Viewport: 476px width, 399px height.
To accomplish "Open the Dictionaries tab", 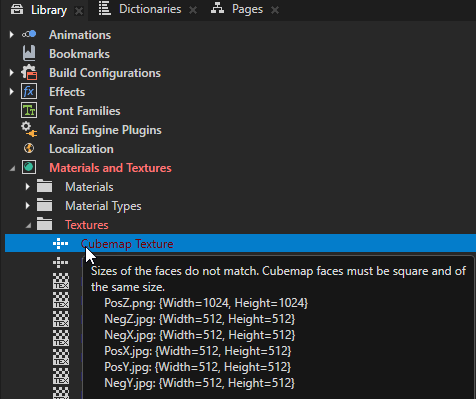I will (150, 9).
